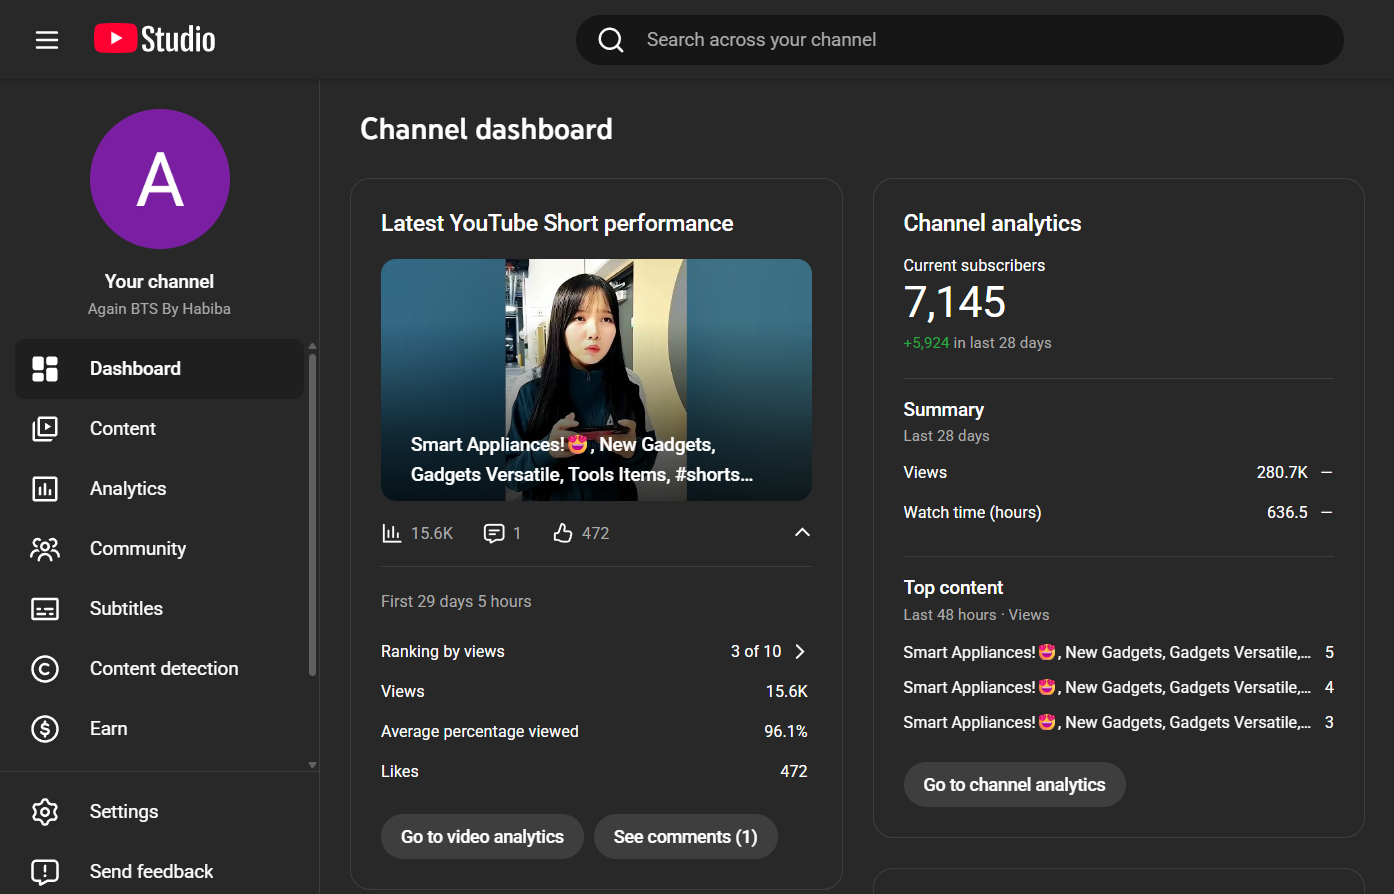The height and width of the screenshot is (894, 1394).
Task: Click the search magnifier icon
Action: 611,40
